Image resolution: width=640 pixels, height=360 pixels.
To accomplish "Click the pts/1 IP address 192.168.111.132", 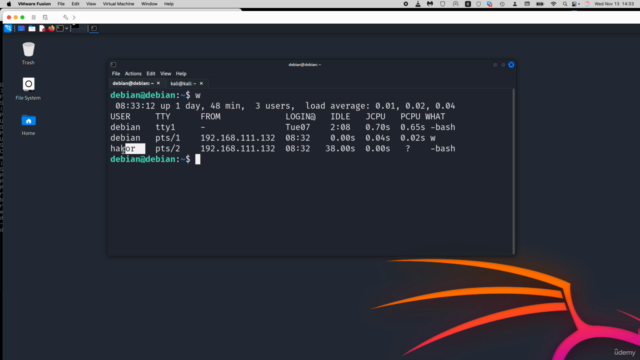I will [238, 138].
